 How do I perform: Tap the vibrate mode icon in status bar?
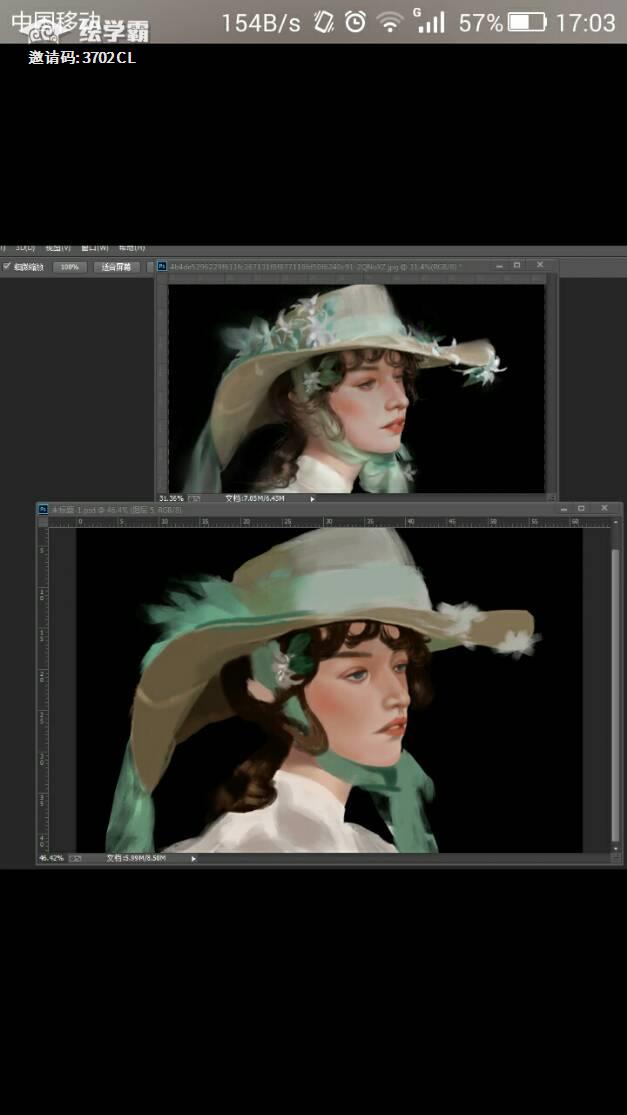[324, 22]
